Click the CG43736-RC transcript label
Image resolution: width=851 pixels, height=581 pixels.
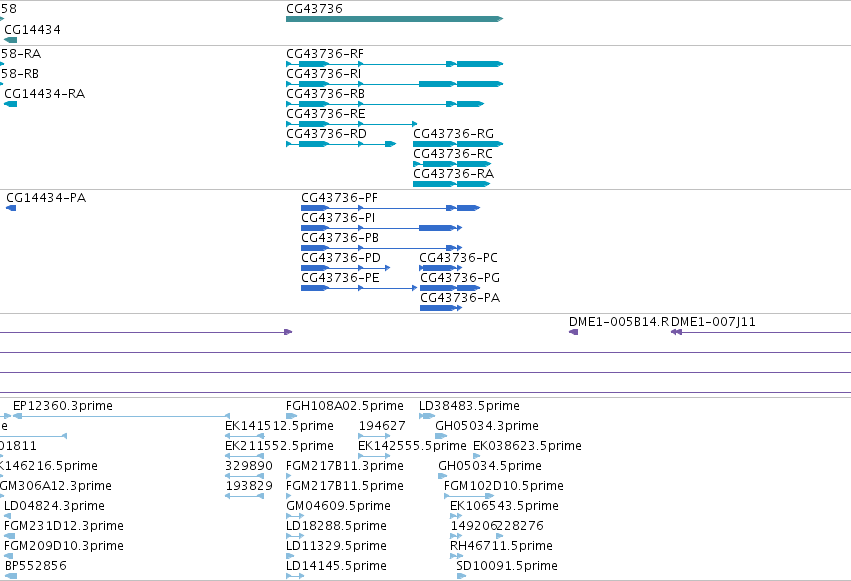453,154
